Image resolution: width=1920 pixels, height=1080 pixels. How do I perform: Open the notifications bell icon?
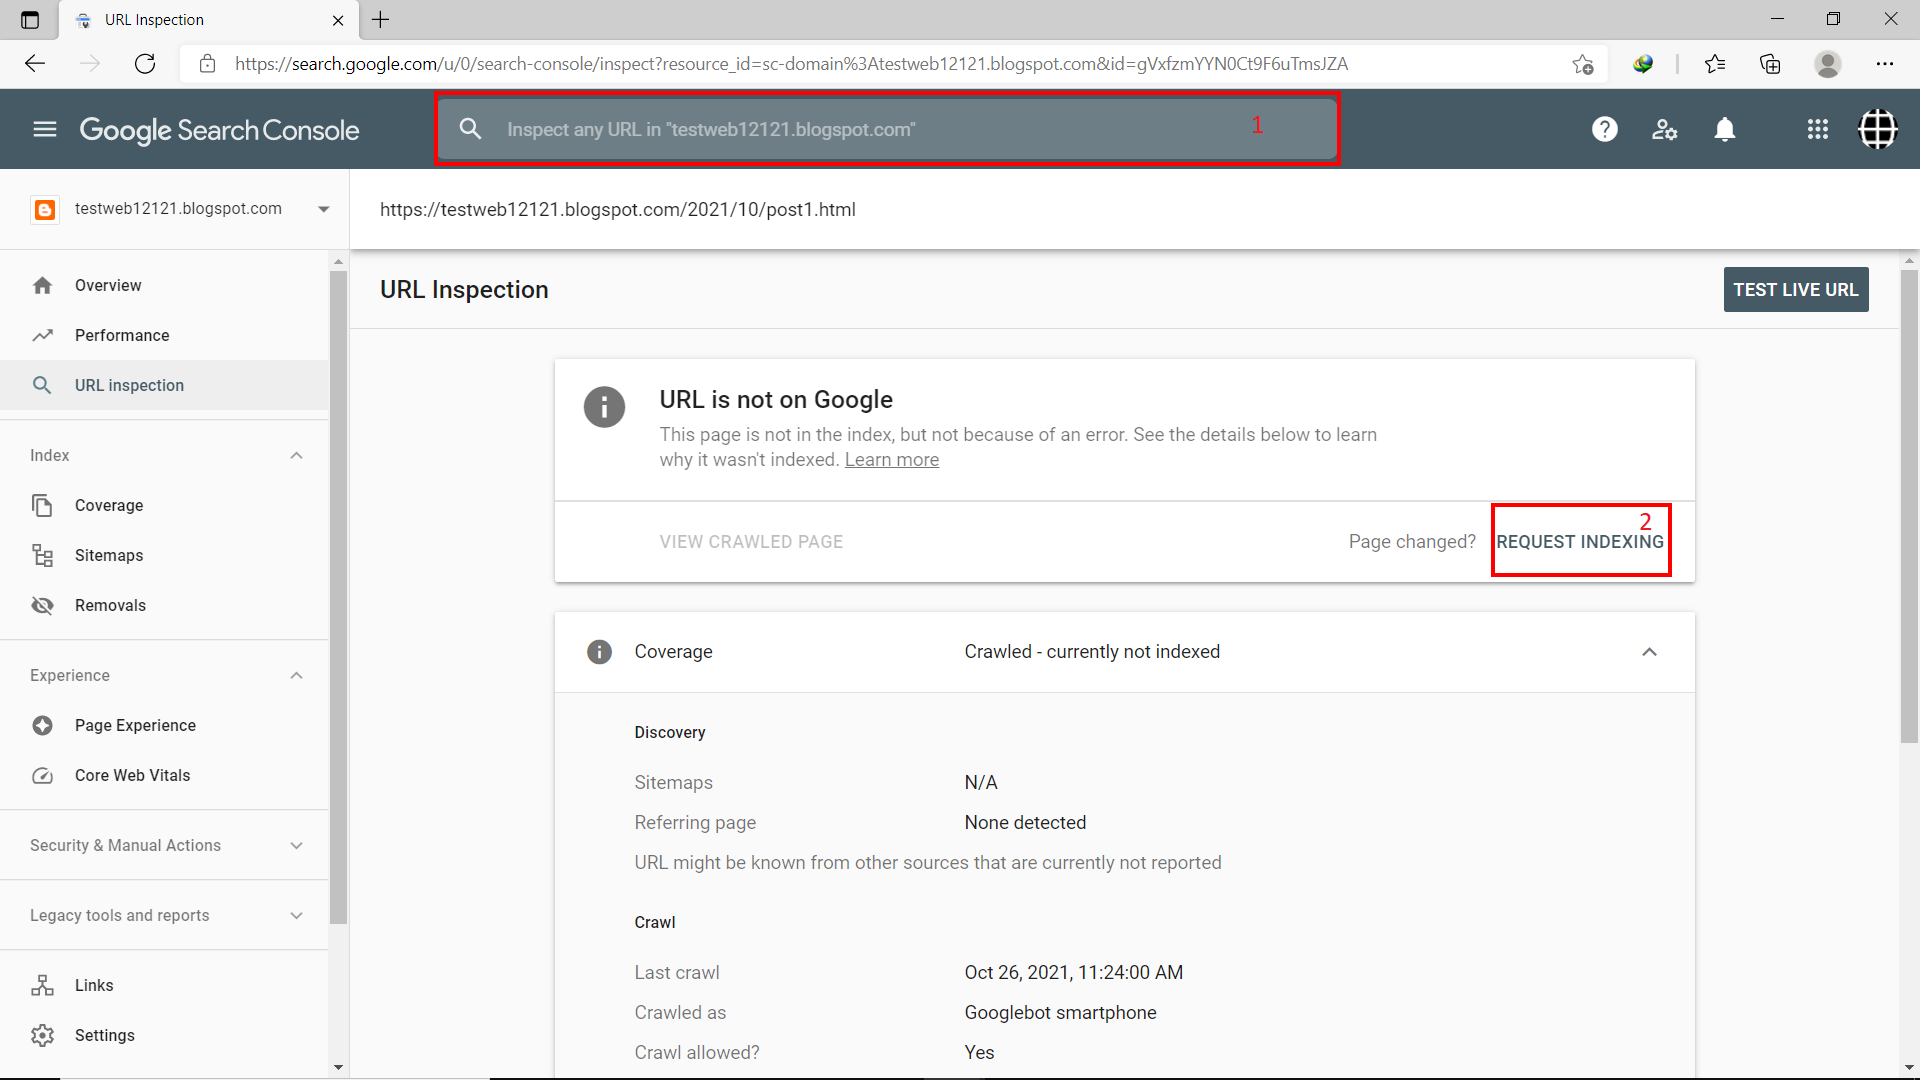(1724, 129)
